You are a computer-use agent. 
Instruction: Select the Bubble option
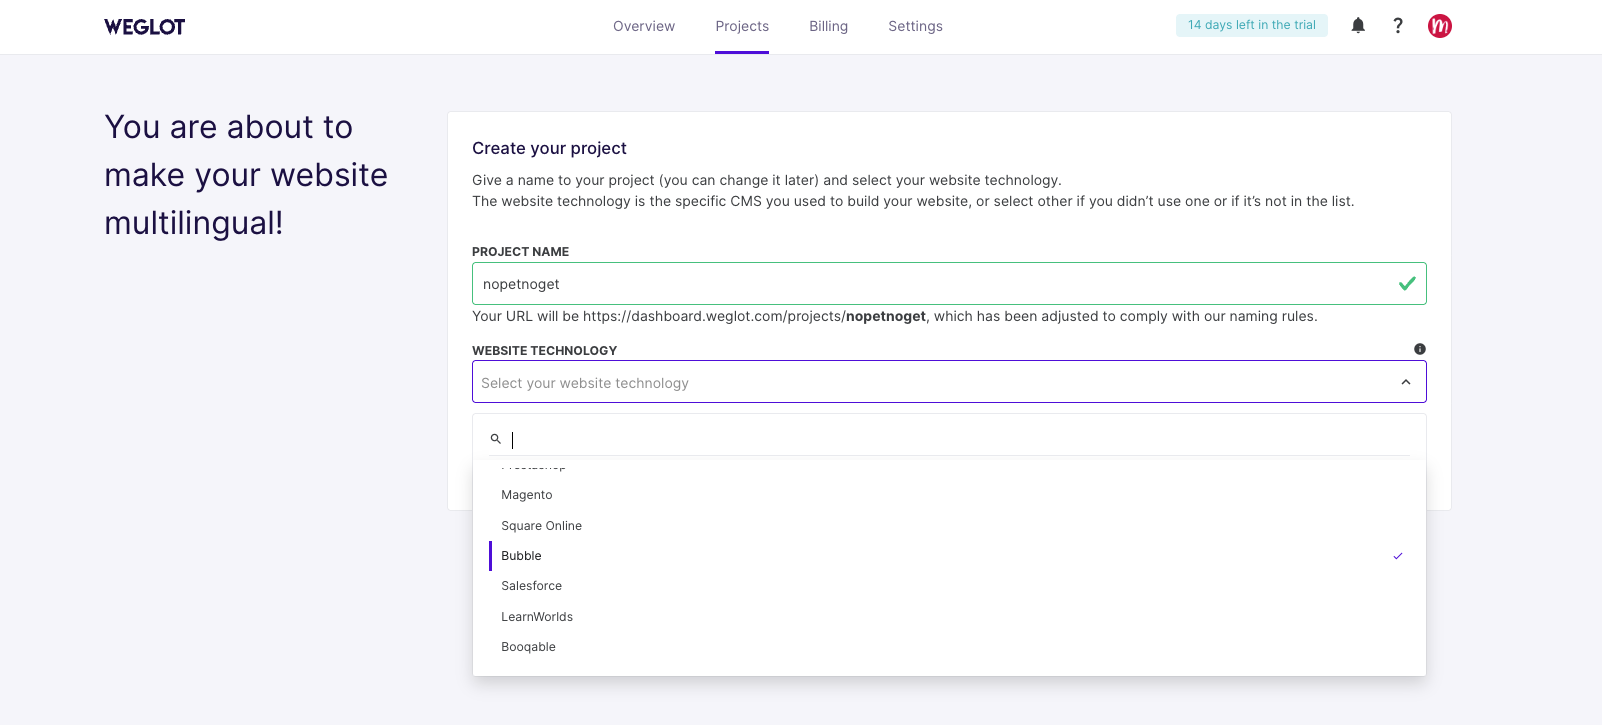(949, 556)
